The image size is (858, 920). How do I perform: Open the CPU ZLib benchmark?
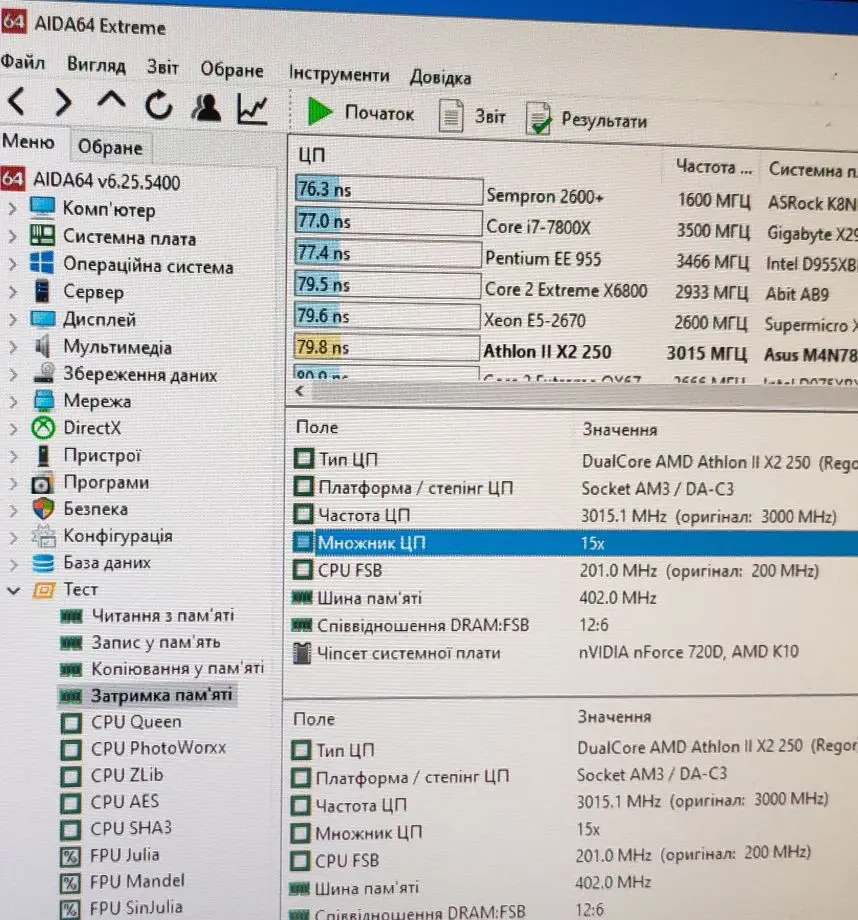pos(112,776)
